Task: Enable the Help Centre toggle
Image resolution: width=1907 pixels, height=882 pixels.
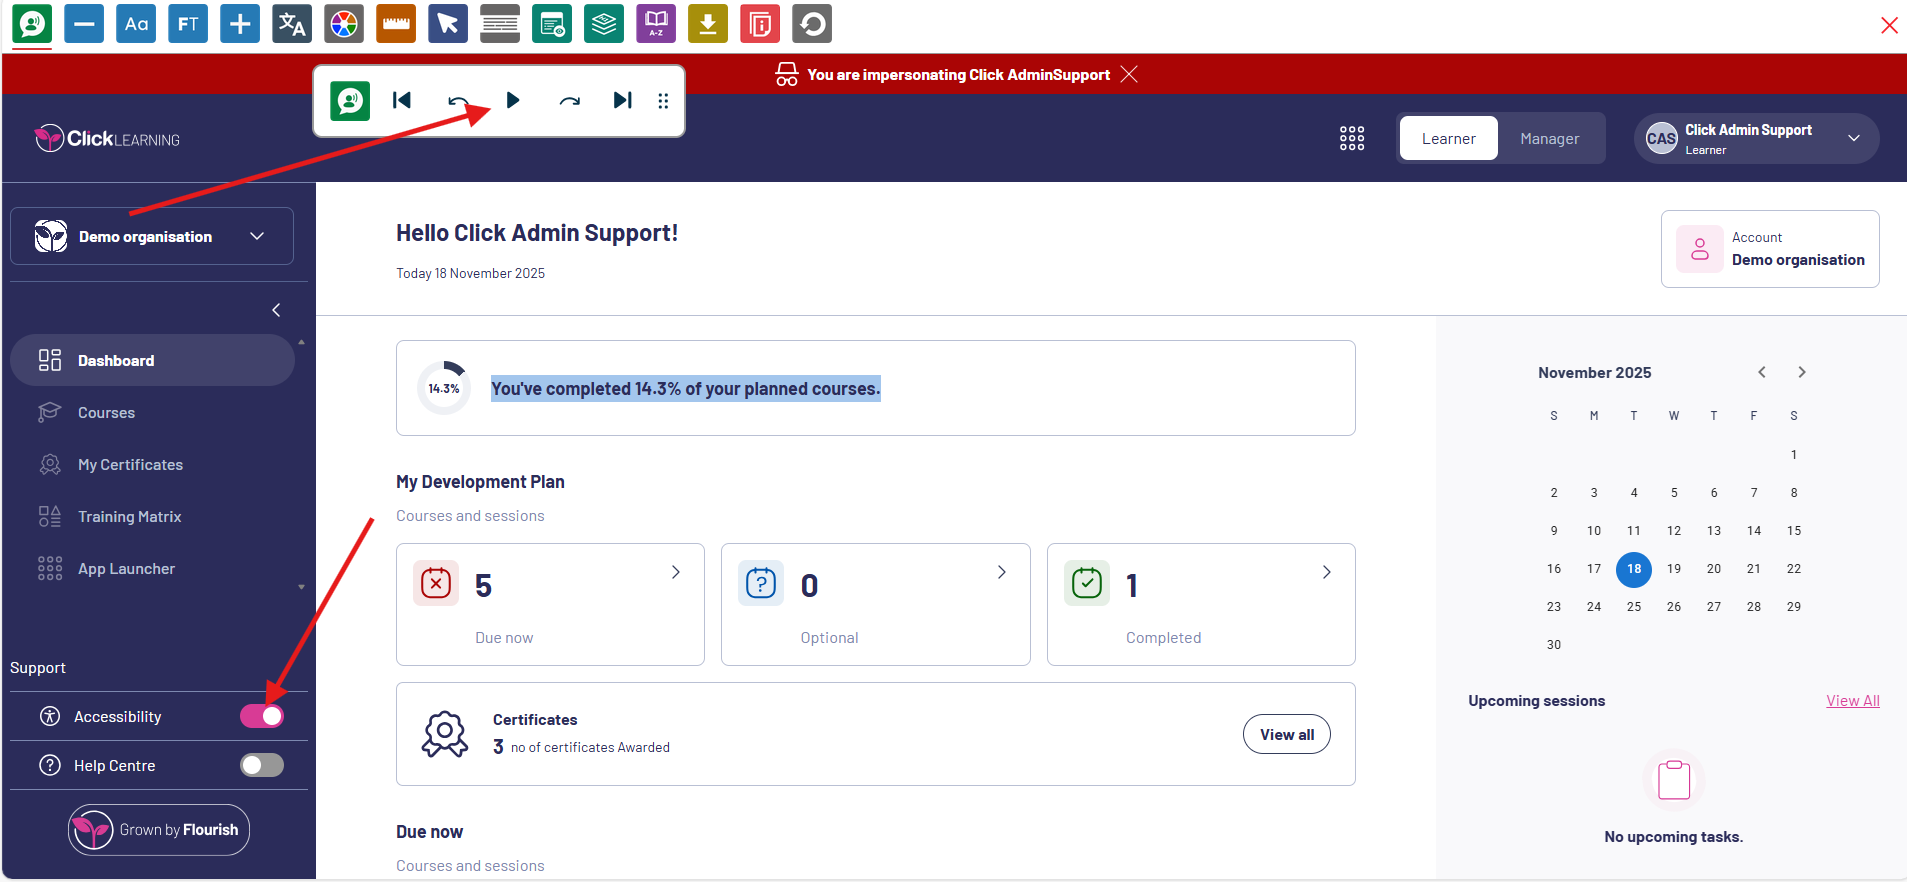Action: pos(262,765)
